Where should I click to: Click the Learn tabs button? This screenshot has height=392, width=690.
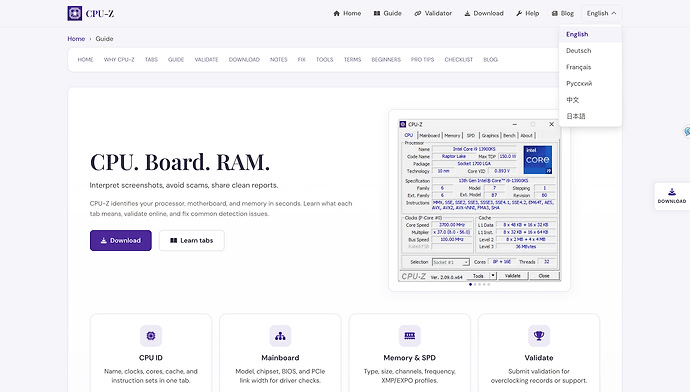[191, 241]
